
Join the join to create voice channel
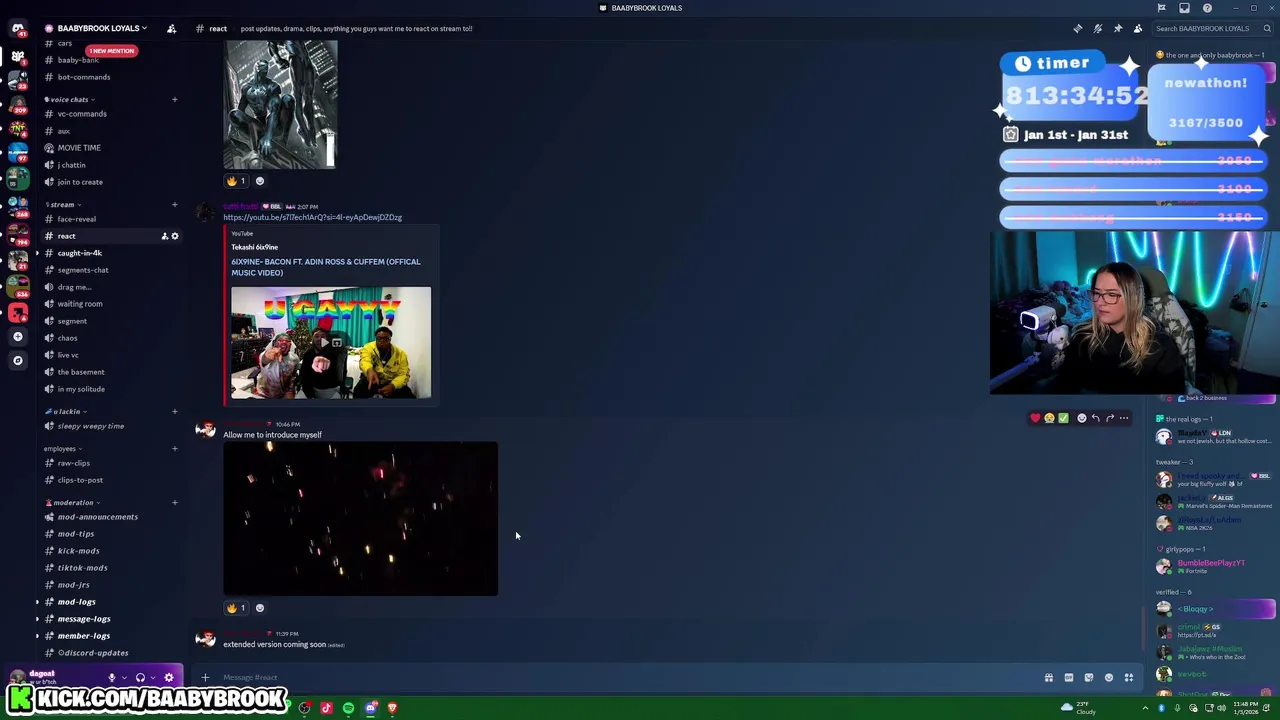(80, 182)
